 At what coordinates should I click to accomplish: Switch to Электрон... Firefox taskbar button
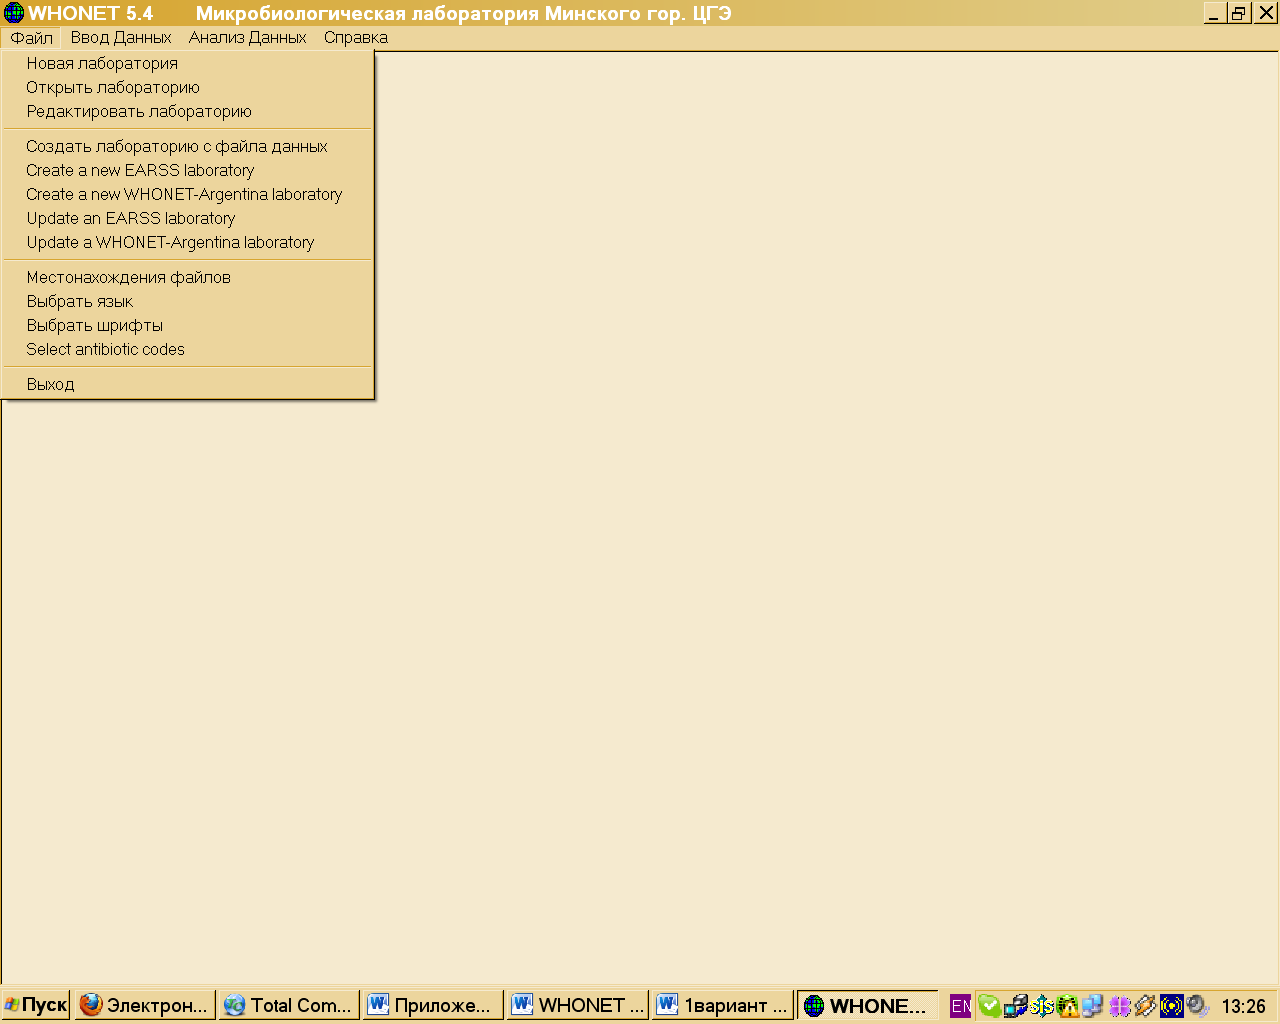tap(145, 1005)
